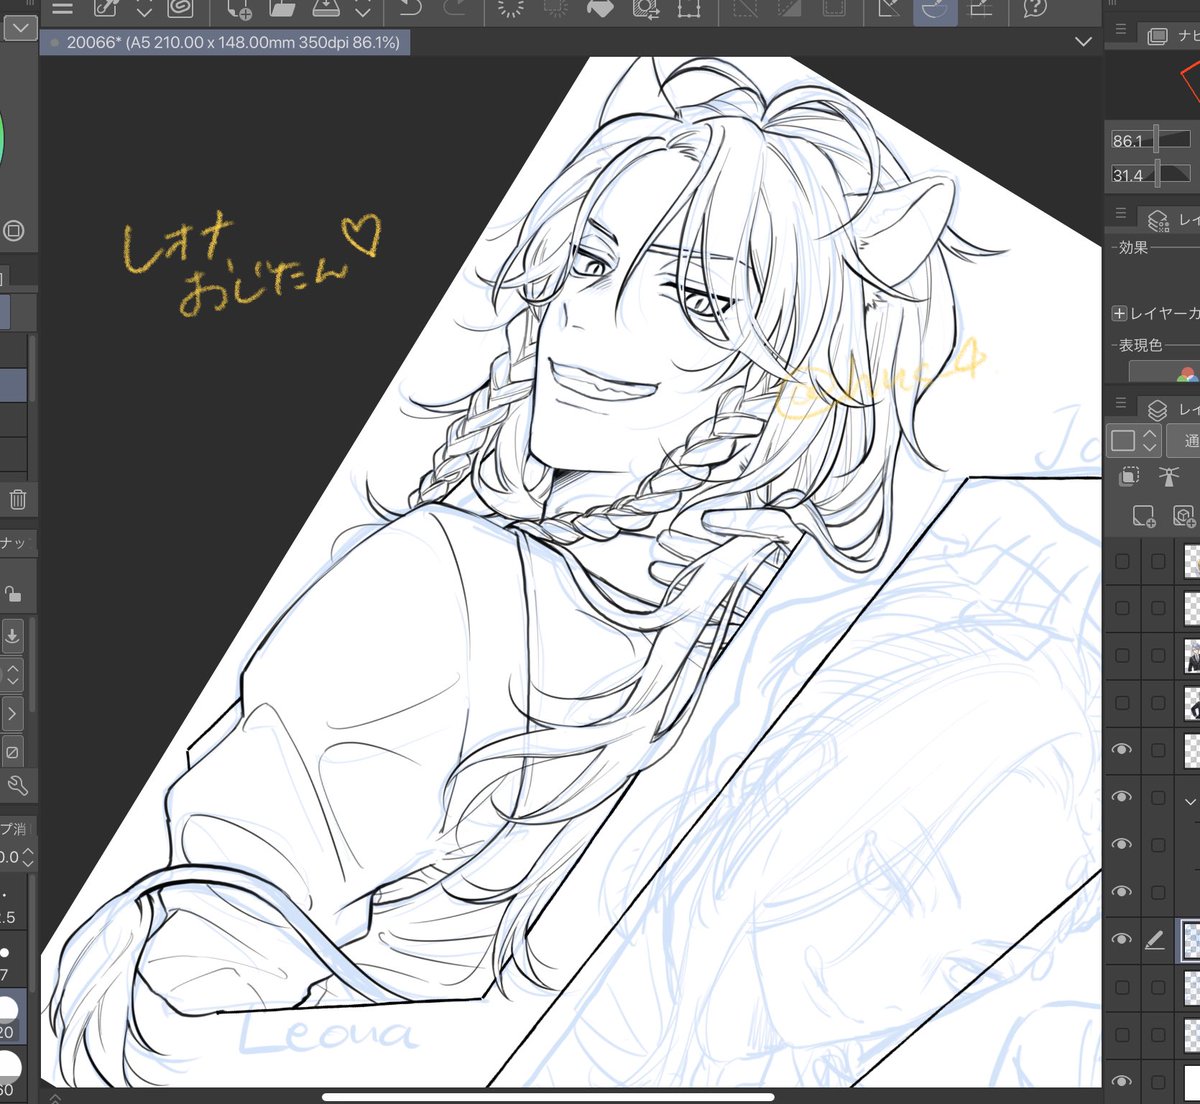Adjust the 0.0 value stepper arrows
The height and width of the screenshot is (1104, 1200).
coord(28,857)
